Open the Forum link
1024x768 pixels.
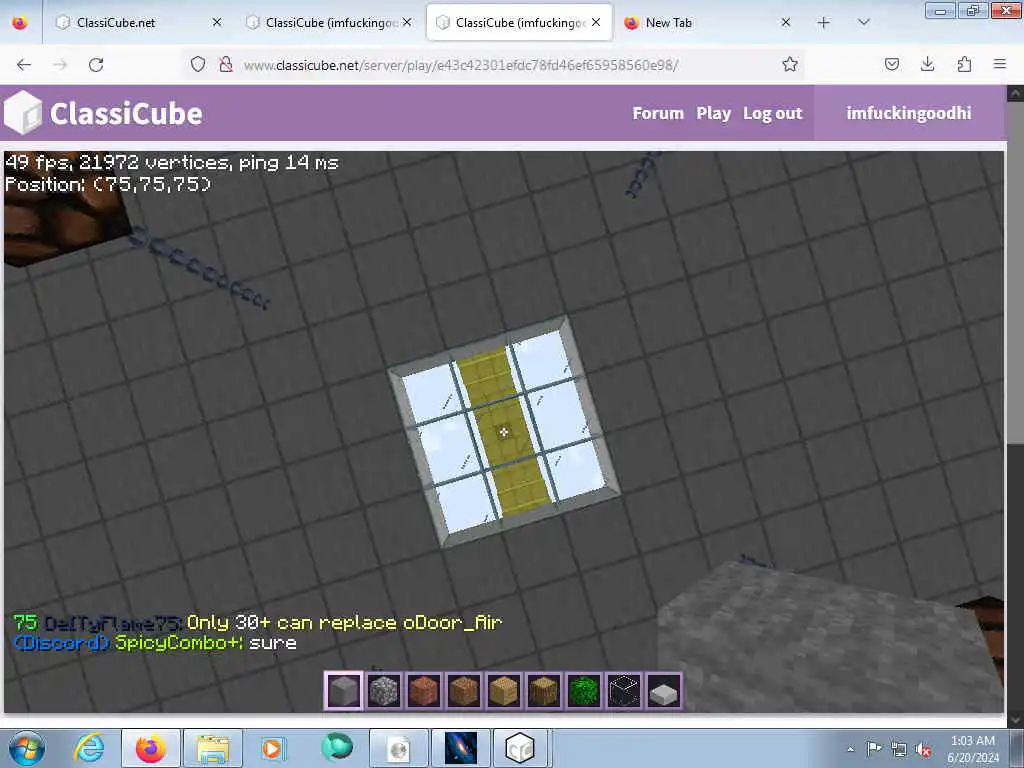[658, 113]
